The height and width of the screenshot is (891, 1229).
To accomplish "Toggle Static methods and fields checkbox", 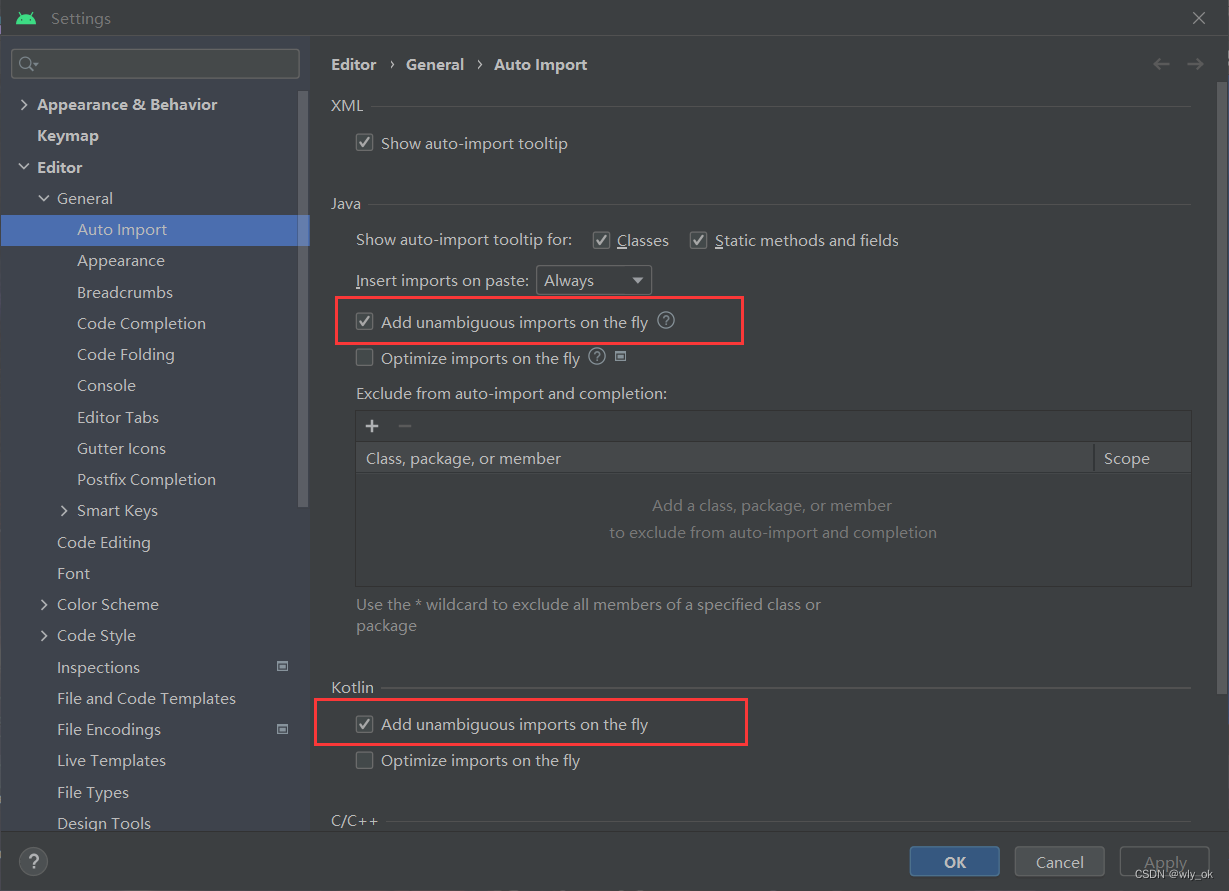I will click(699, 240).
